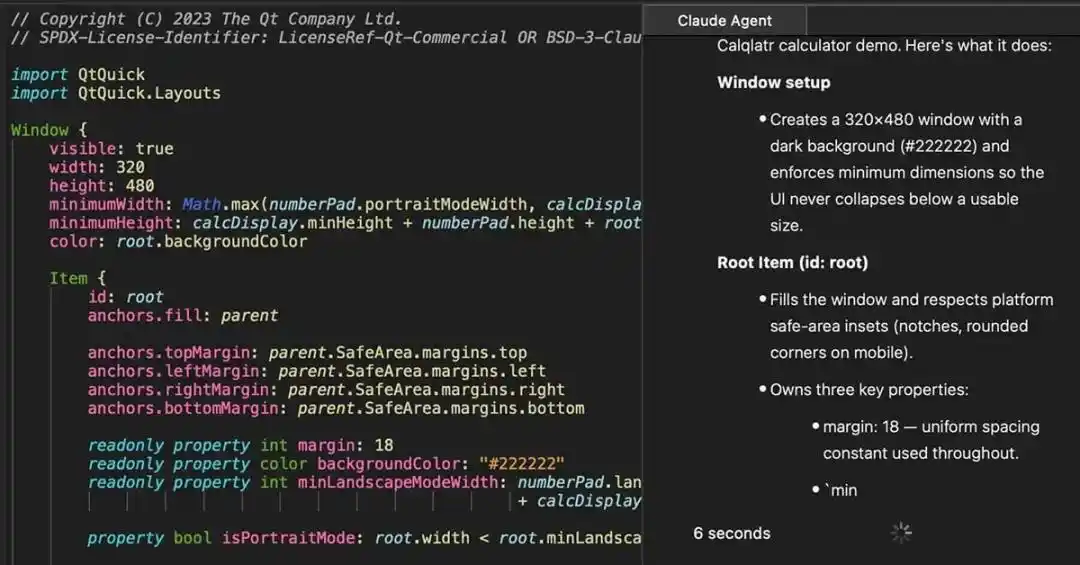
Task: Click the SPDX-License-Identifier comment line
Action: coord(326,37)
